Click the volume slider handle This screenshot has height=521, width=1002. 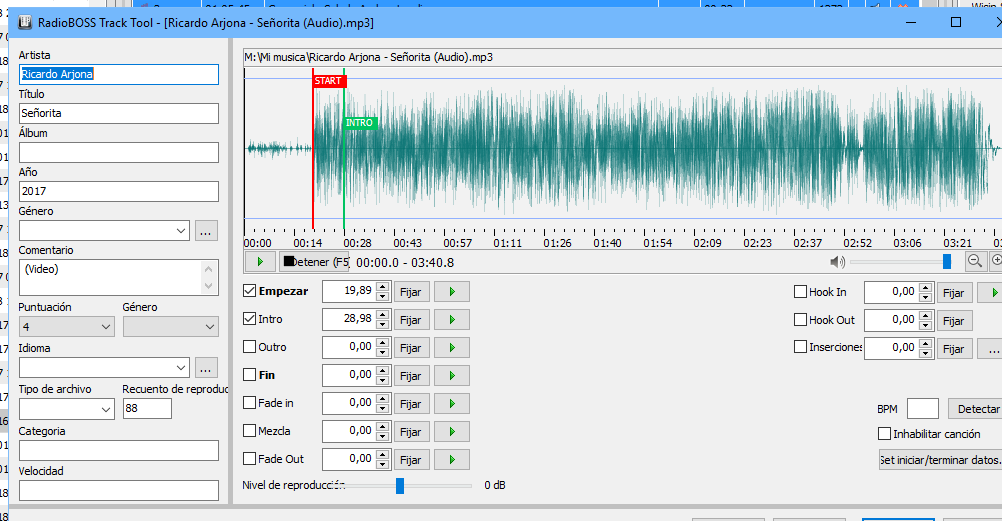pyautogui.click(x=947, y=261)
